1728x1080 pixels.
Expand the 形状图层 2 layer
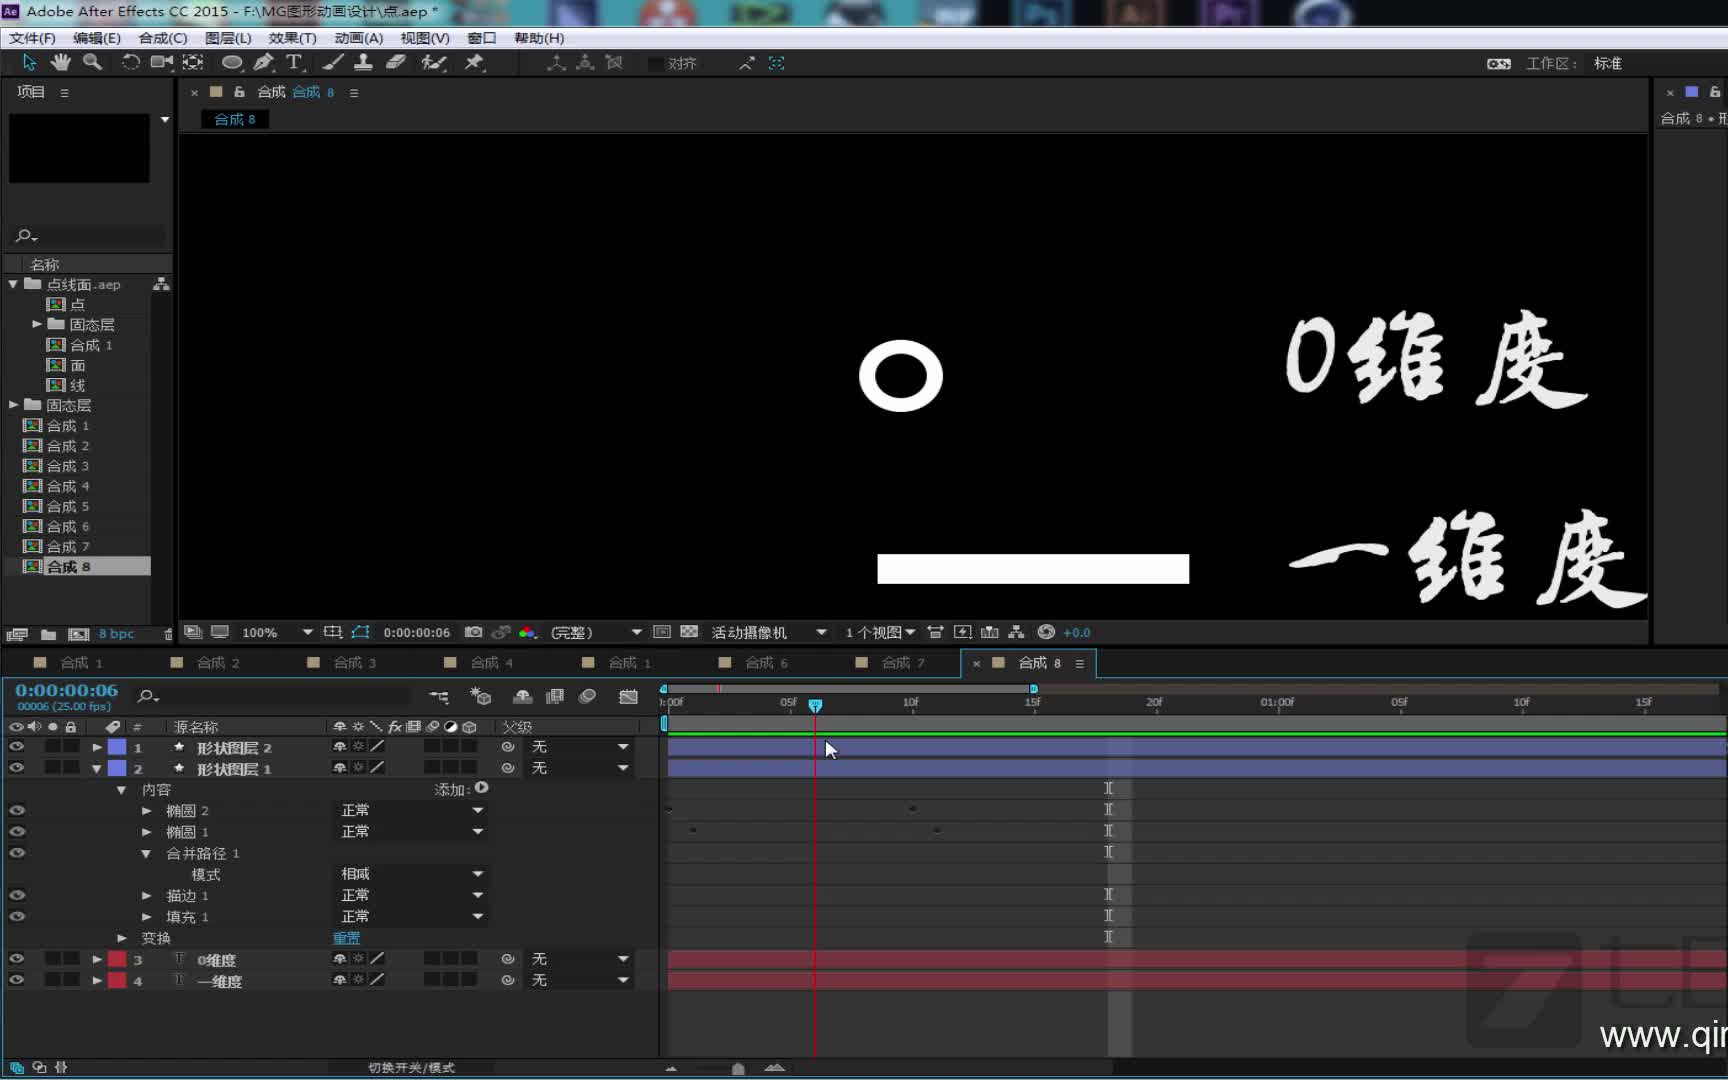97,747
